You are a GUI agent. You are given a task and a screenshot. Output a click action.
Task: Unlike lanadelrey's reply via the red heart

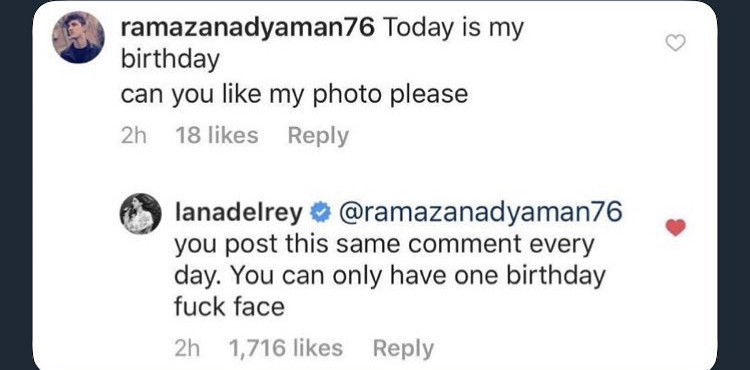point(676,227)
